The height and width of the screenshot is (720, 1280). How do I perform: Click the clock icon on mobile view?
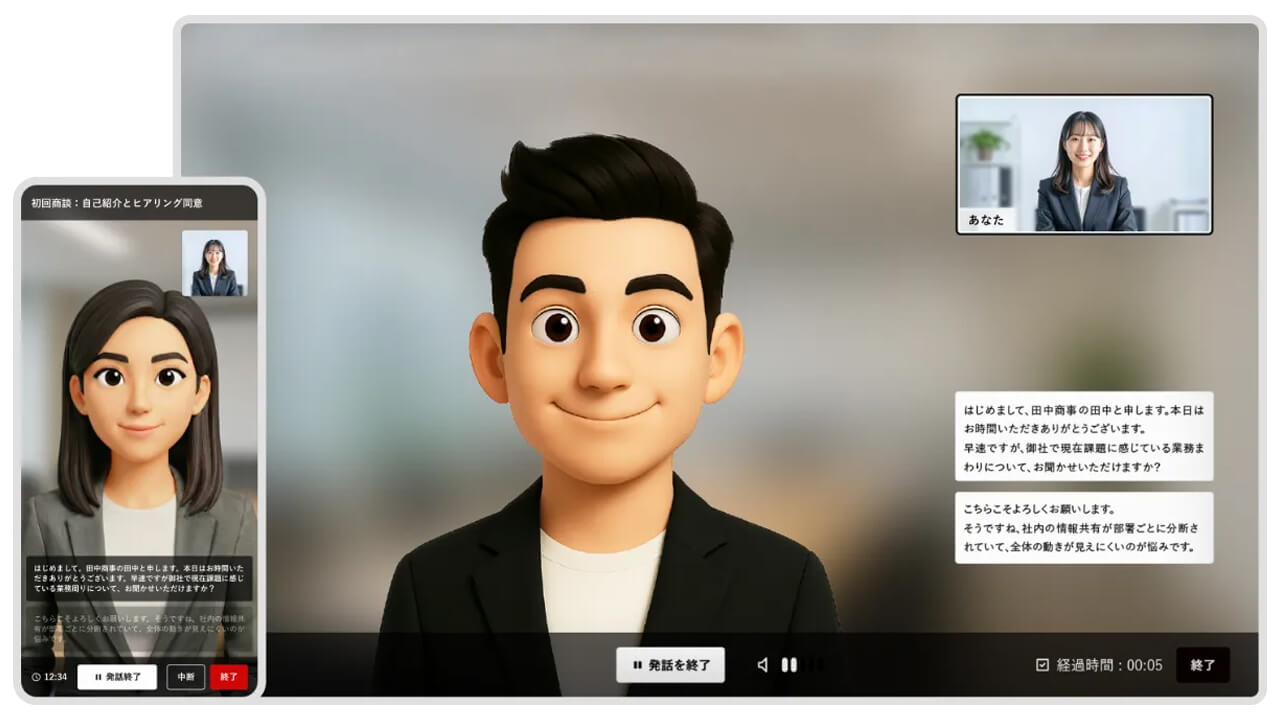coord(36,677)
